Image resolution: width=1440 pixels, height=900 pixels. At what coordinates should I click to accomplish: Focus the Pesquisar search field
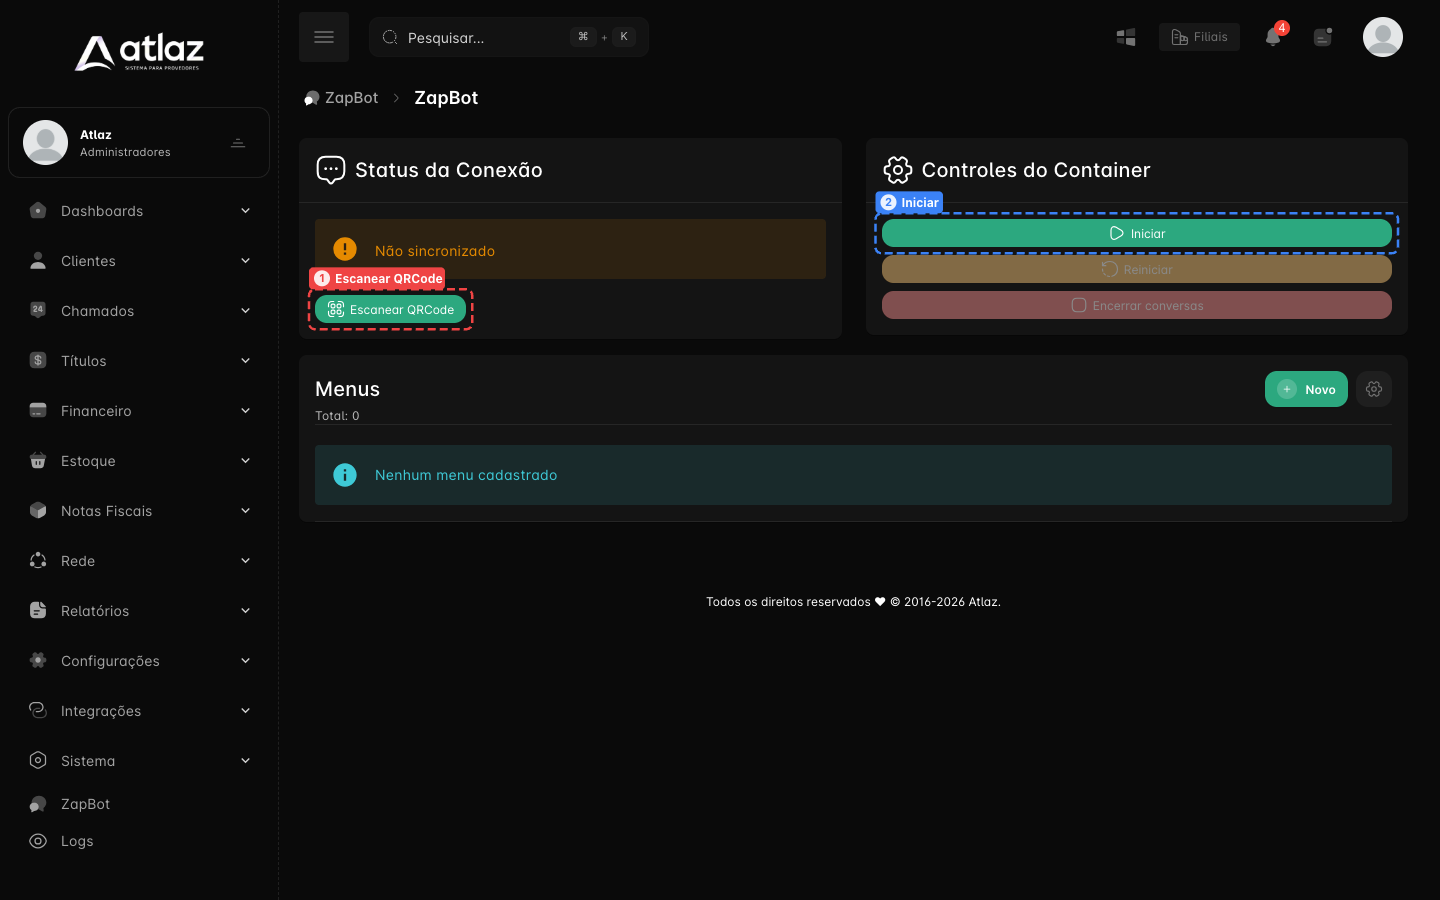tap(509, 37)
